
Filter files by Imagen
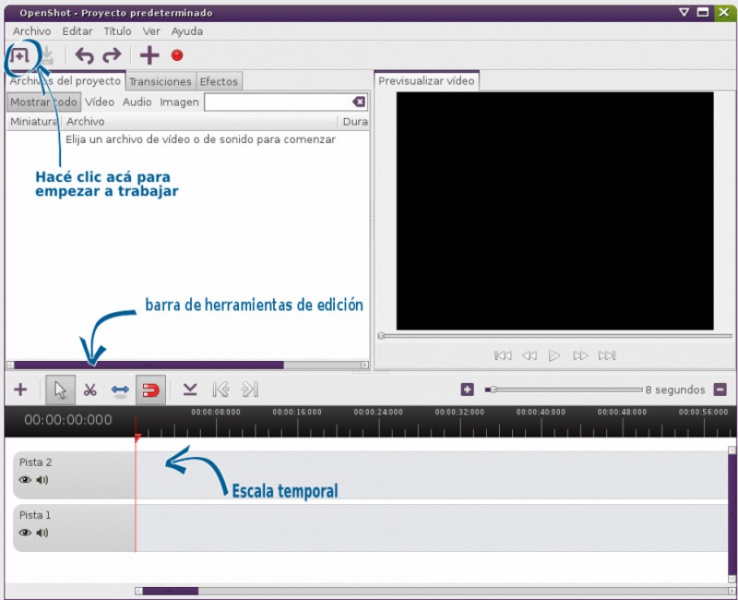tap(179, 102)
